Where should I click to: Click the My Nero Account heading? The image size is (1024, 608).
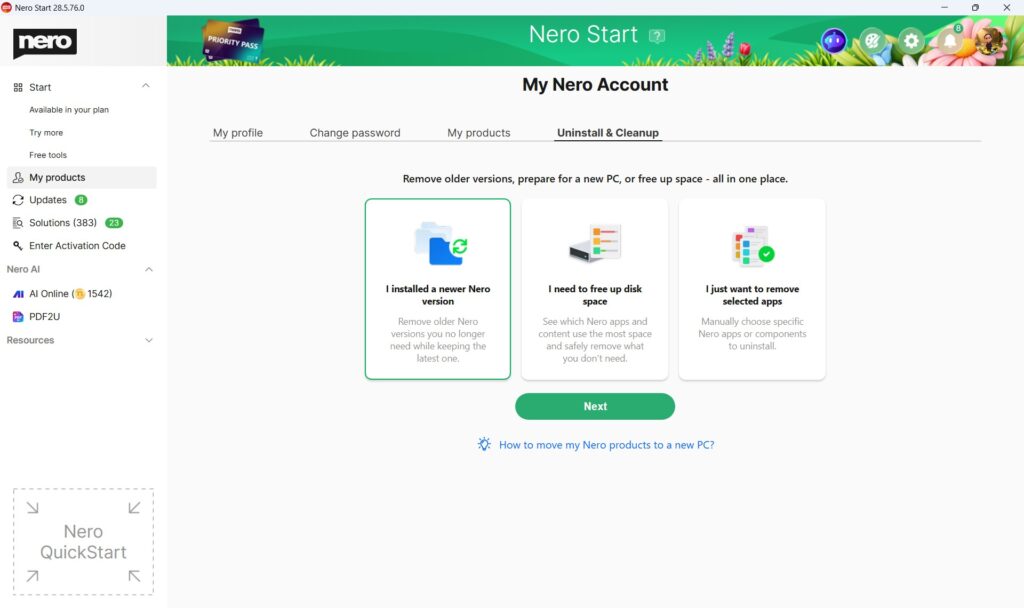(595, 85)
